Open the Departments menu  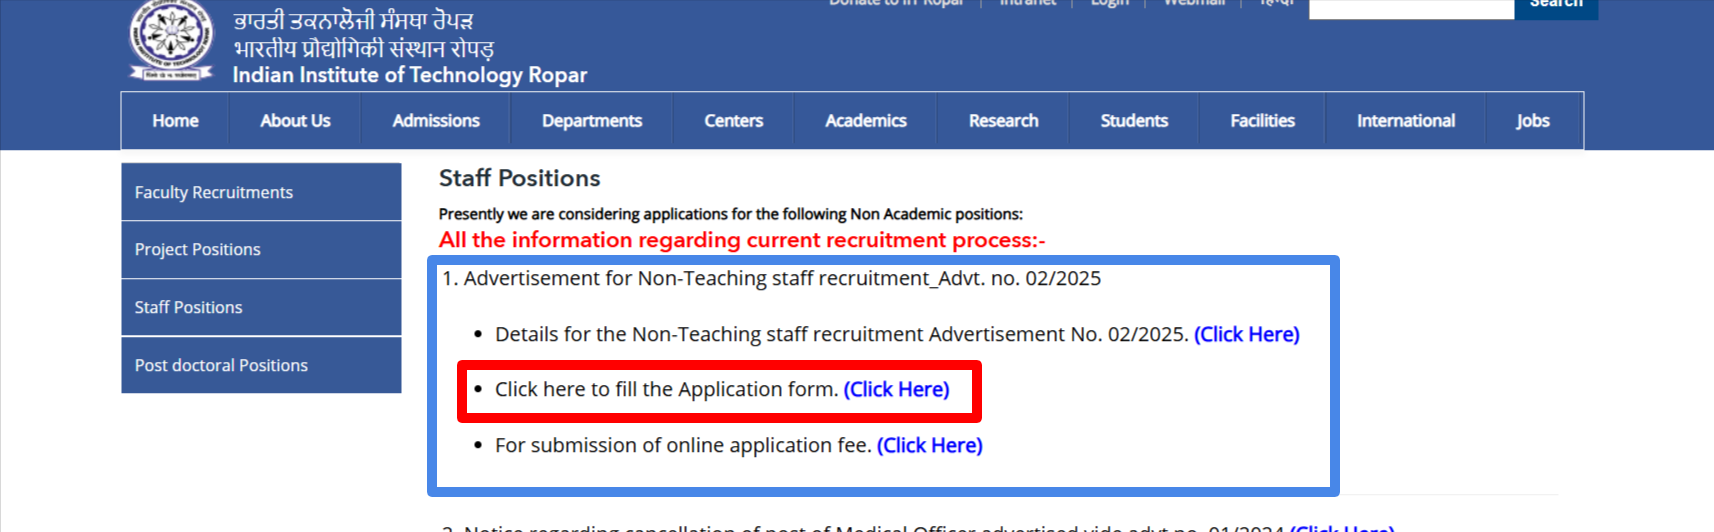[592, 121]
